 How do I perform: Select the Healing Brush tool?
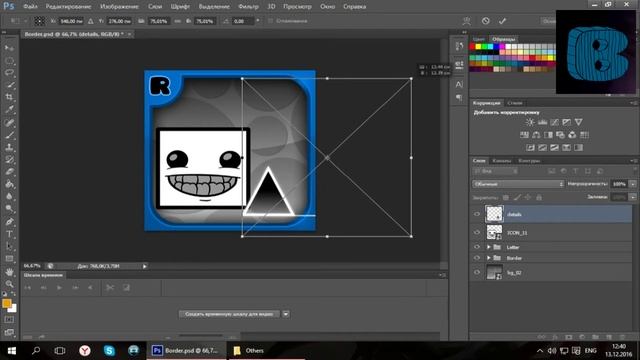[x=9, y=122]
